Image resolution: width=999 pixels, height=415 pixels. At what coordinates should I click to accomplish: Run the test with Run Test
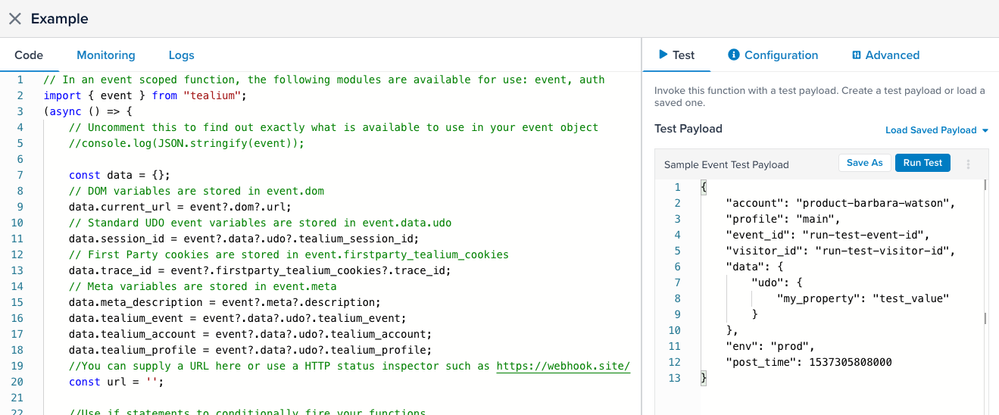click(922, 163)
